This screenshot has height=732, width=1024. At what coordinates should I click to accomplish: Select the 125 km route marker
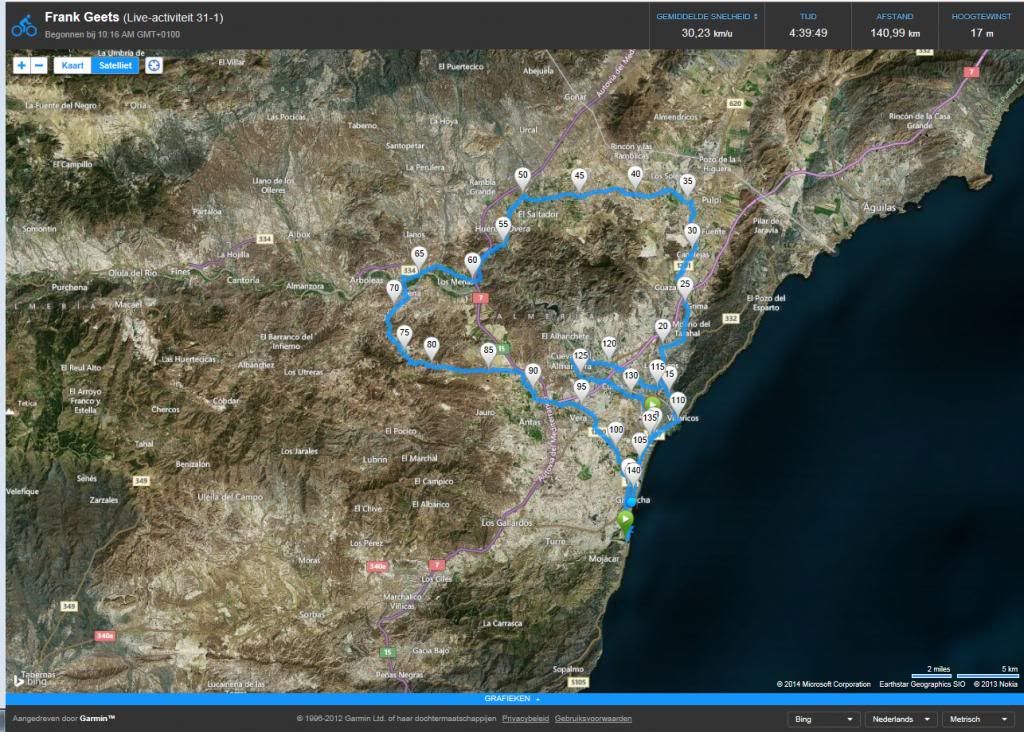581,358
